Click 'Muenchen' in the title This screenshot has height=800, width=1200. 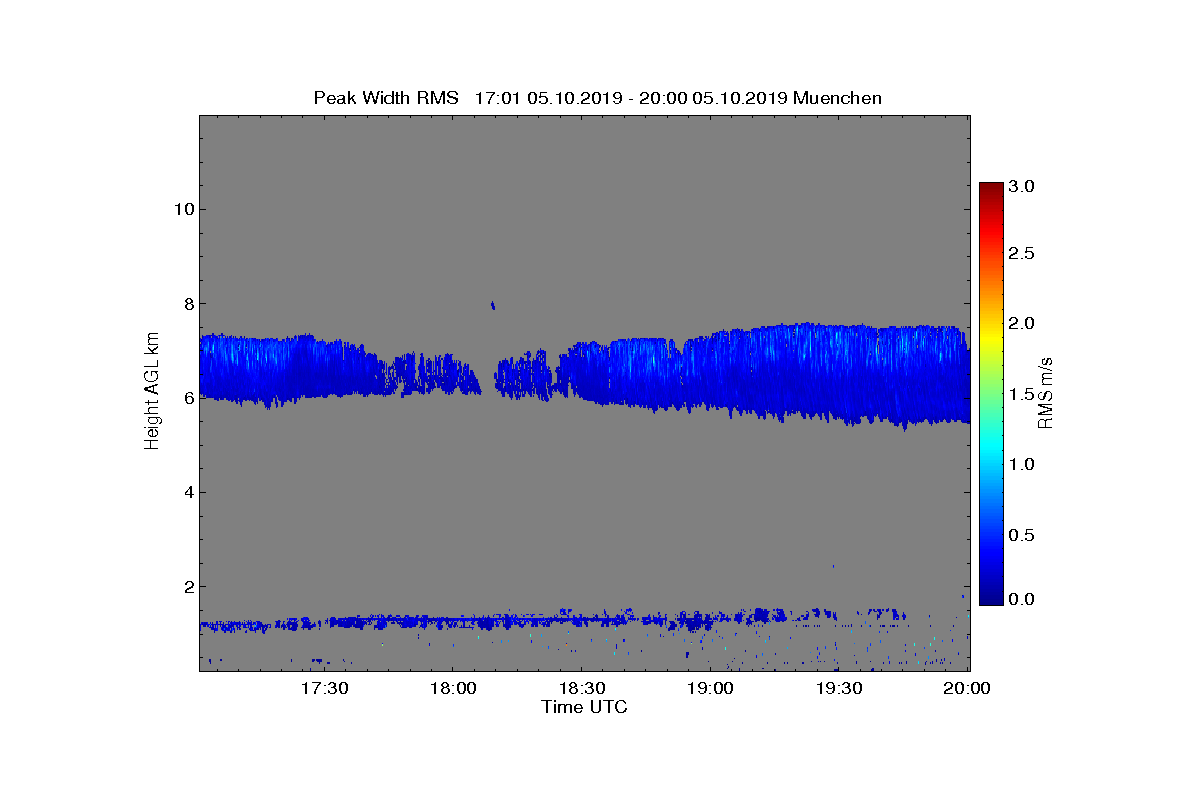click(837, 98)
